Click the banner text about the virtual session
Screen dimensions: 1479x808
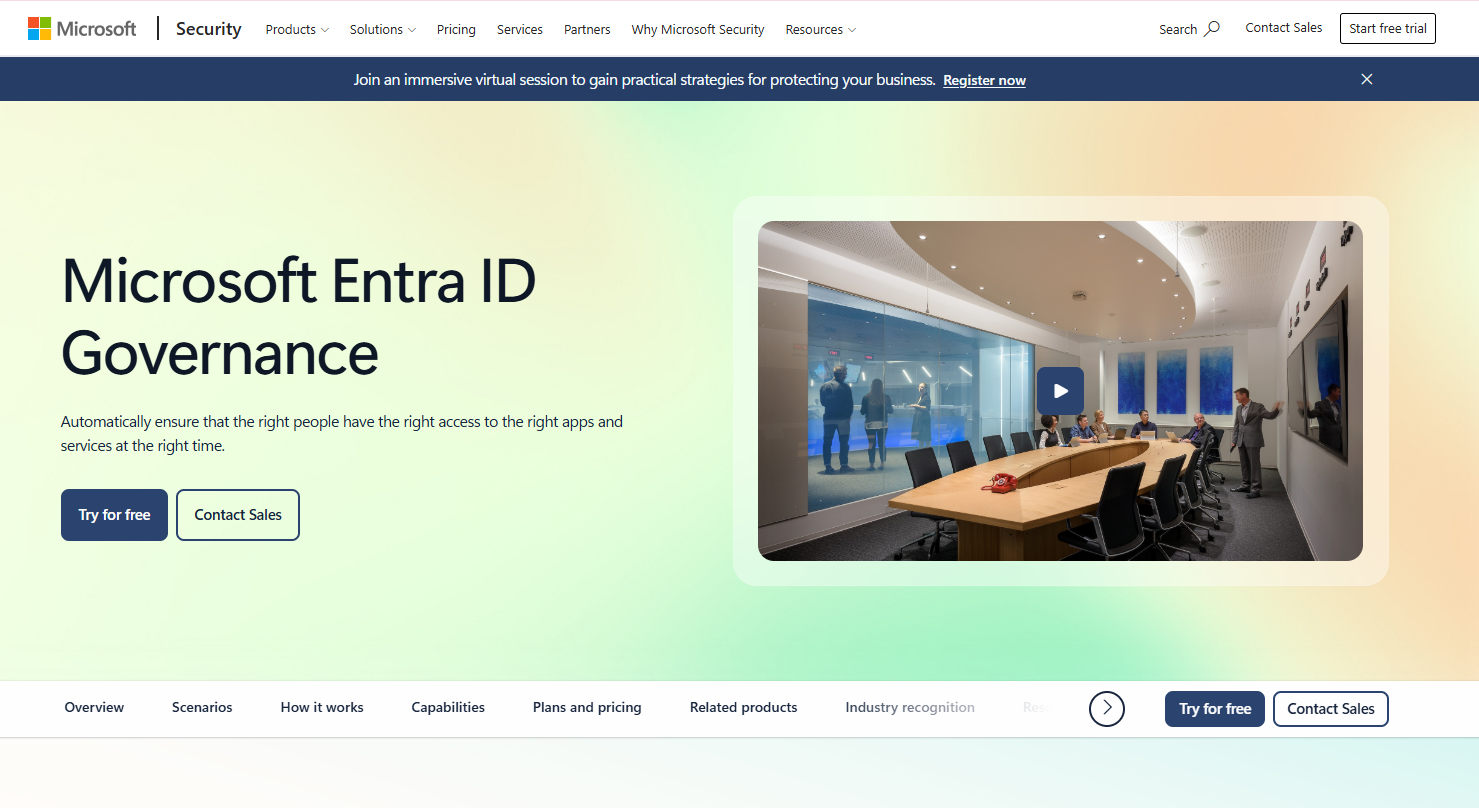(644, 80)
